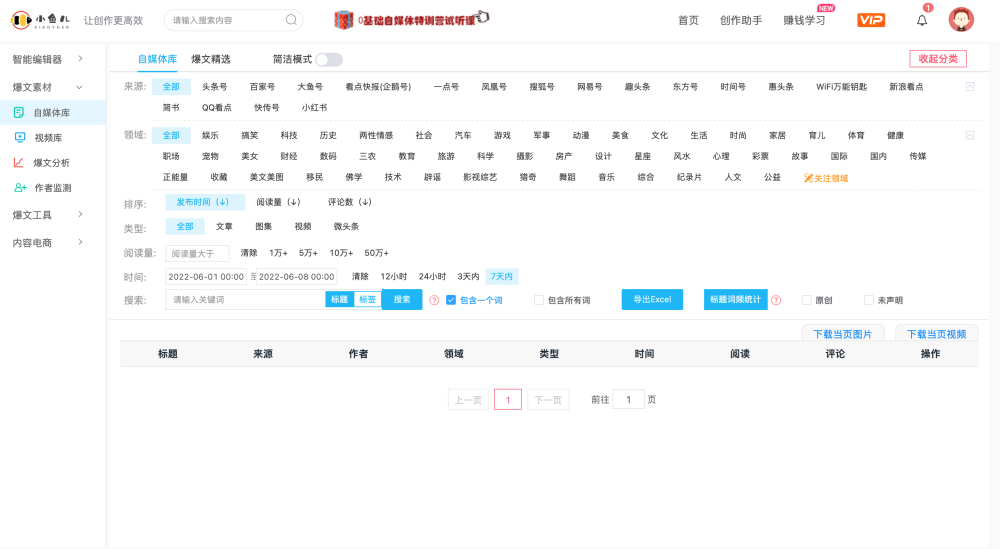1000x549 pixels.
Task: Check the 未声明 checkbox
Action: 869,300
